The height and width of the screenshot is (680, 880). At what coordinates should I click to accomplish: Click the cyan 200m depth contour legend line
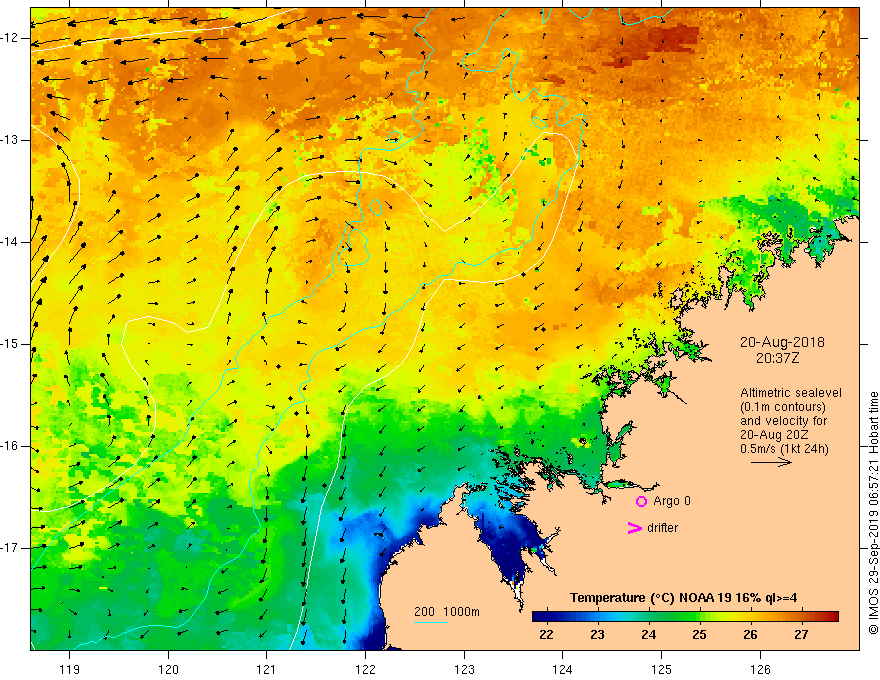click(430, 622)
